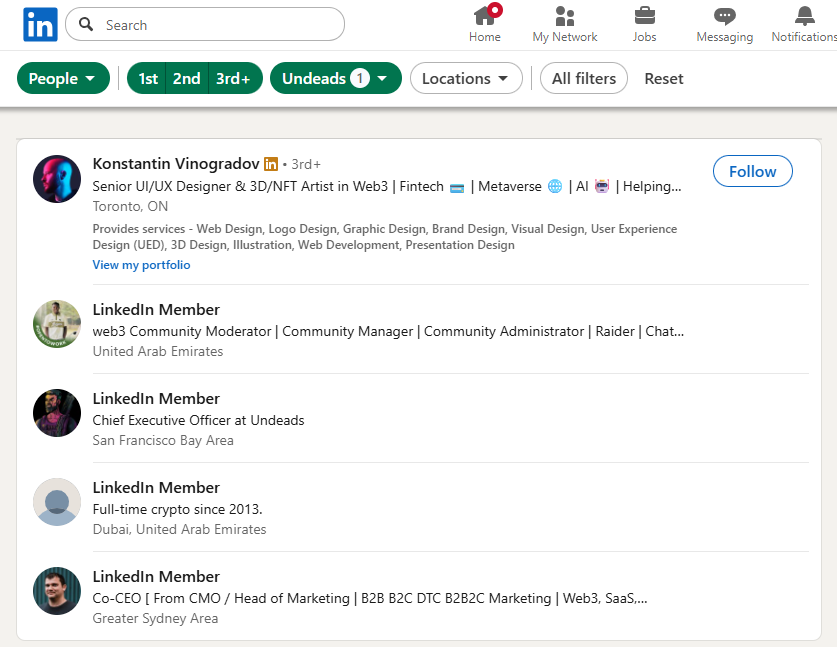Click the magnifier icon in search box
The width and height of the screenshot is (837, 647).
tap(86, 25)
